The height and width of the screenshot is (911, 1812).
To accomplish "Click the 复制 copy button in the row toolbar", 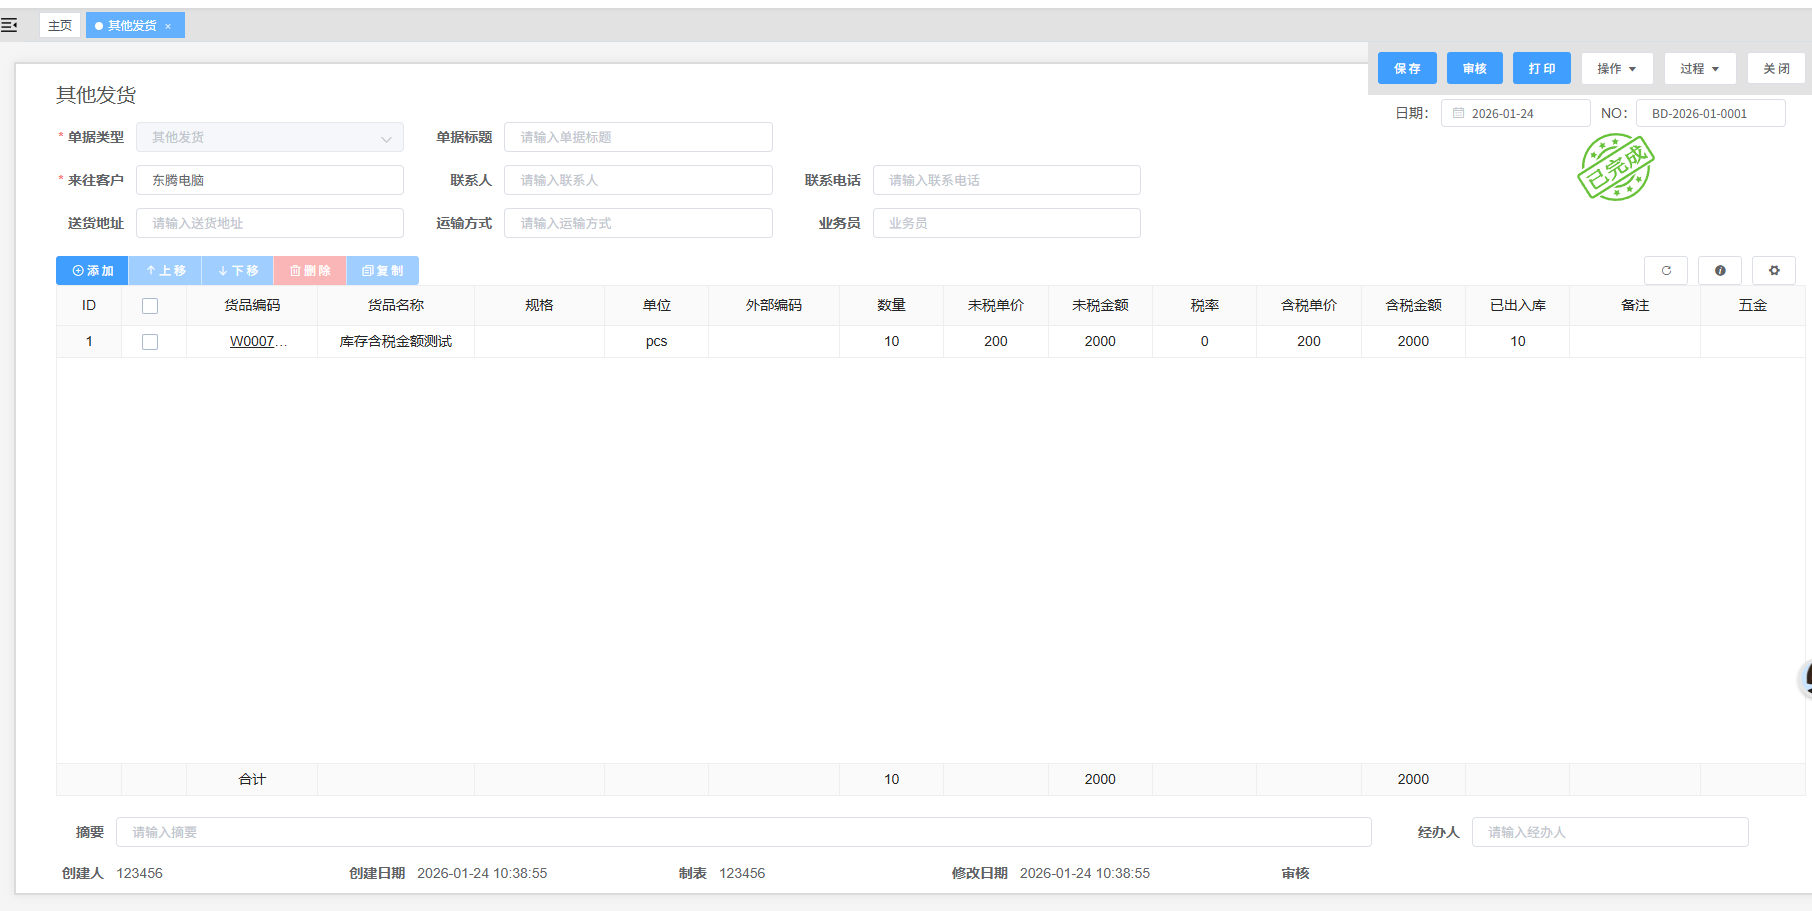I will (382, 271).
